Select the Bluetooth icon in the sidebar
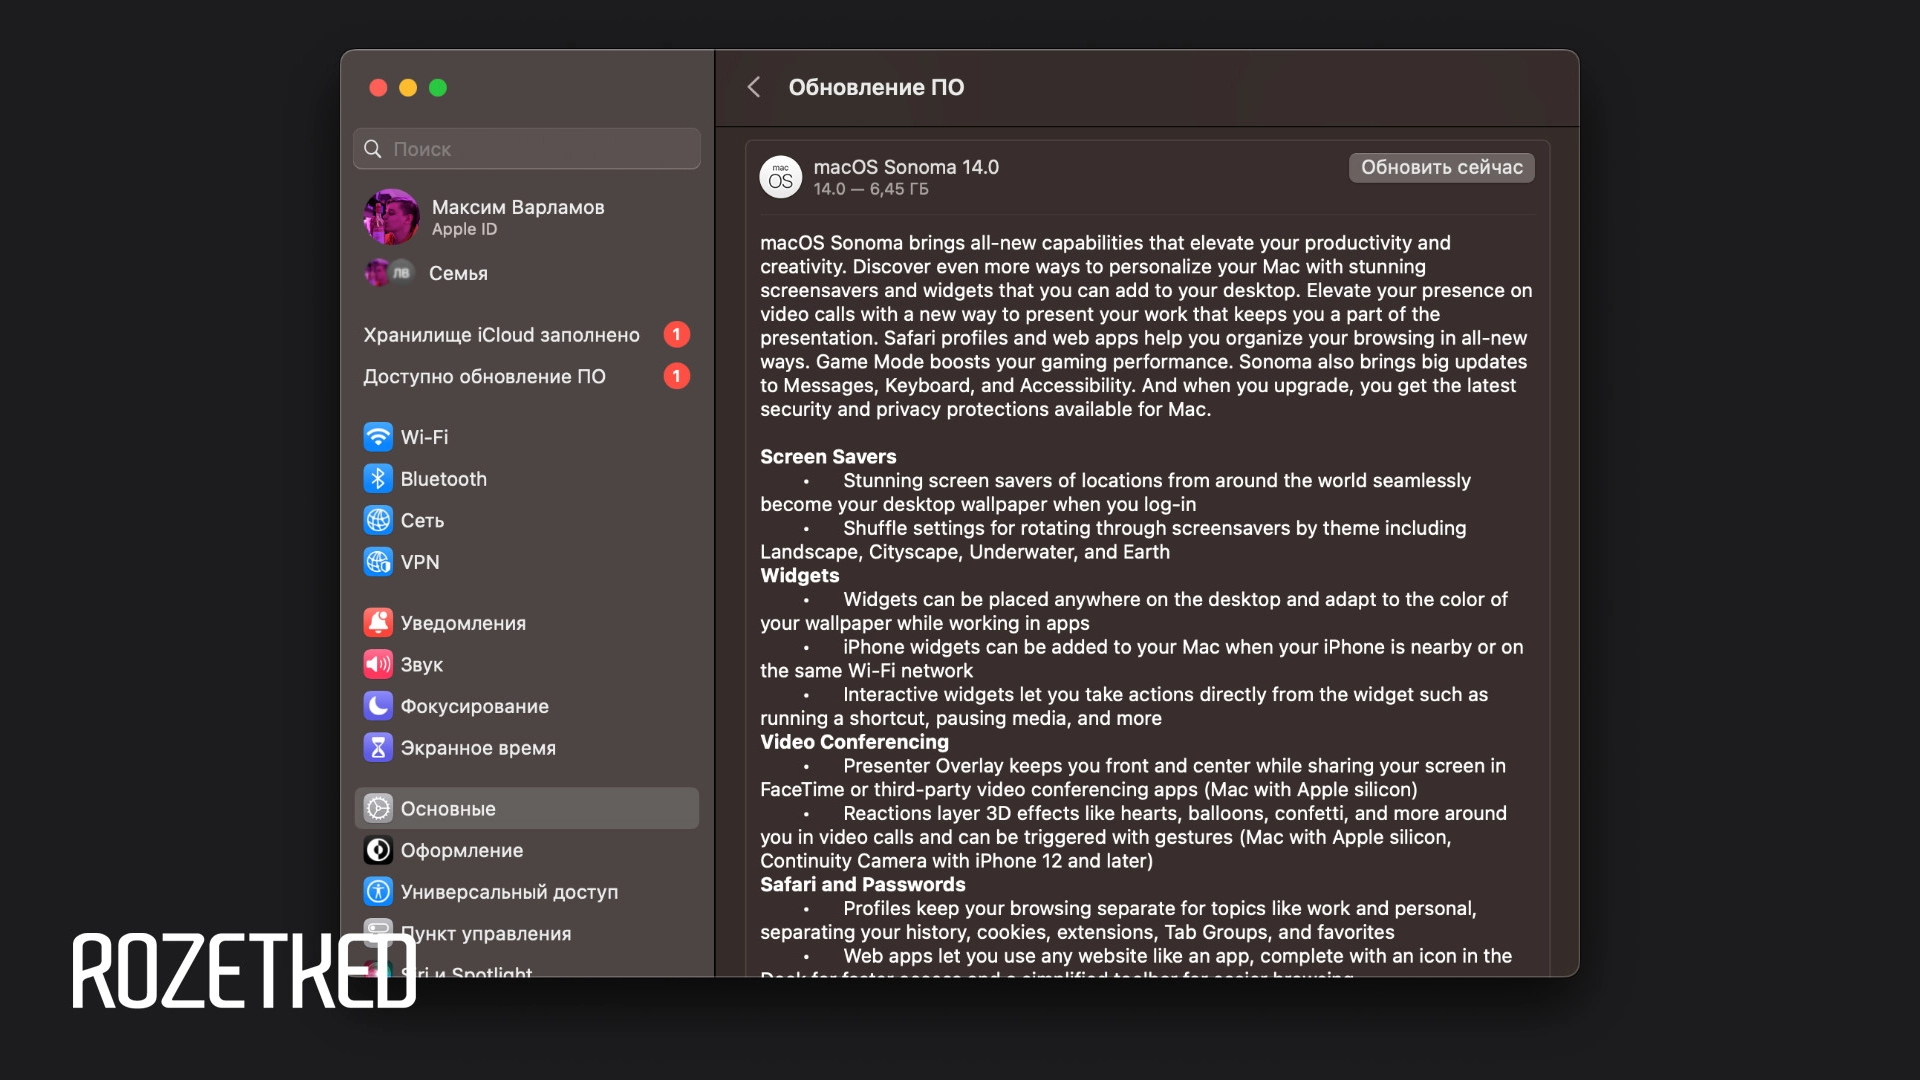Screen dimensions: 1920x1080 377,478
